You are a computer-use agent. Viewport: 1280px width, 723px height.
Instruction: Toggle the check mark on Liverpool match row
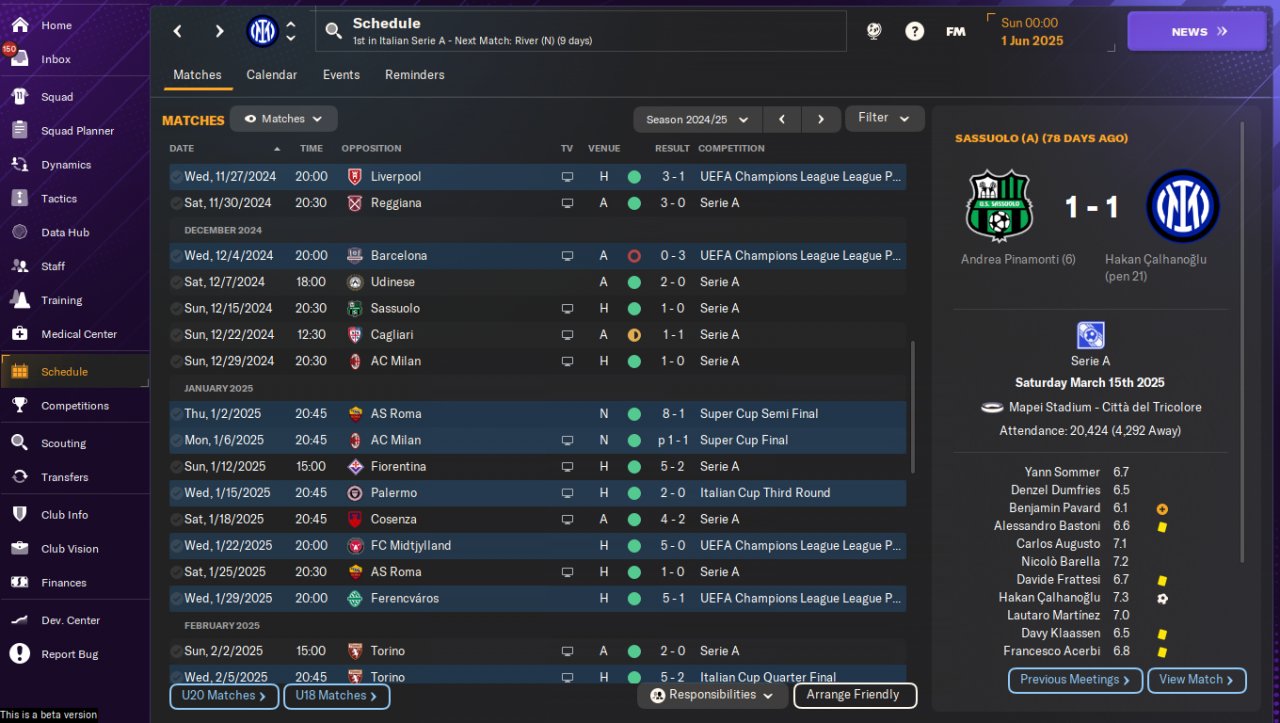pos(176,177)
